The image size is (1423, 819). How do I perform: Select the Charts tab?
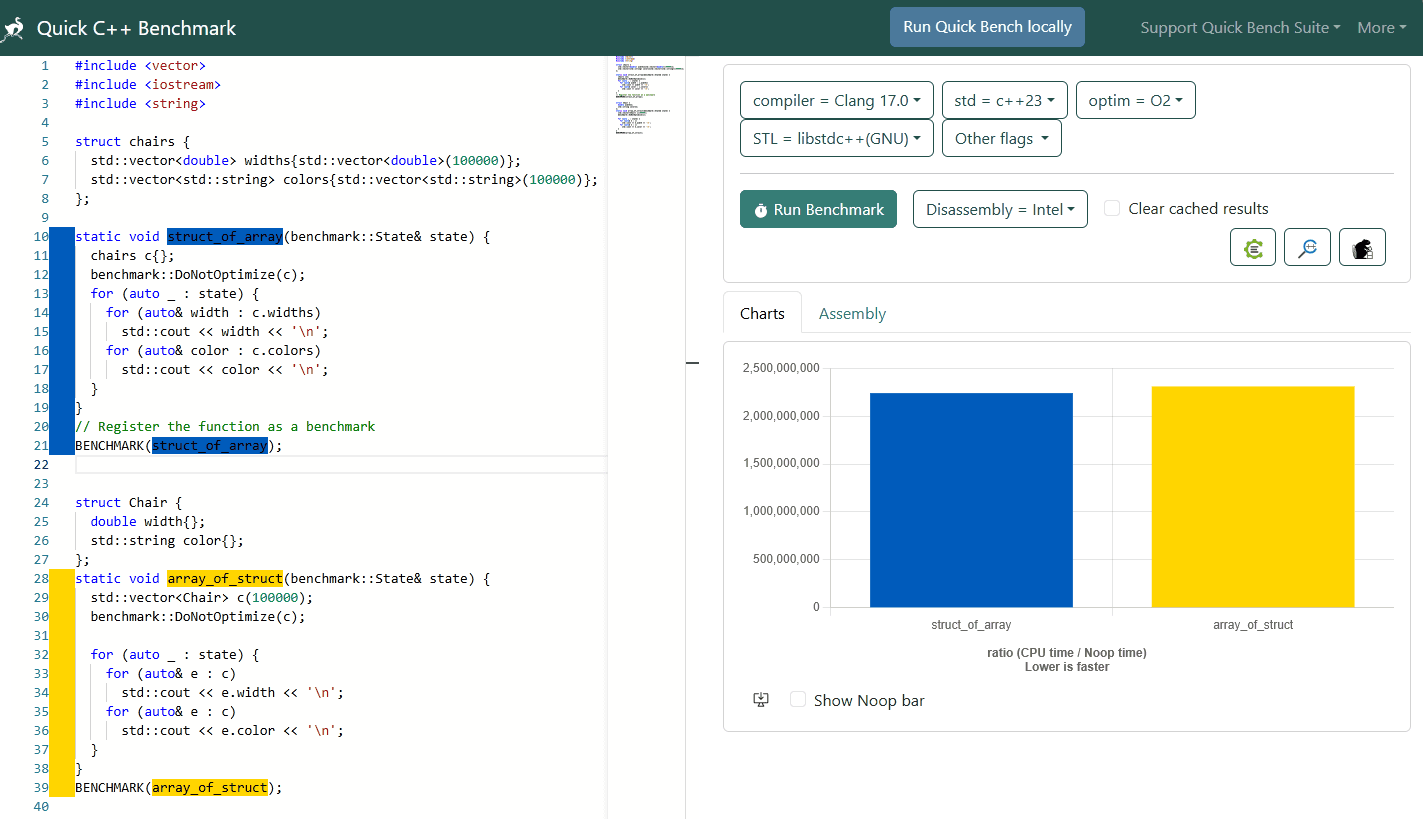pos(762,313)
